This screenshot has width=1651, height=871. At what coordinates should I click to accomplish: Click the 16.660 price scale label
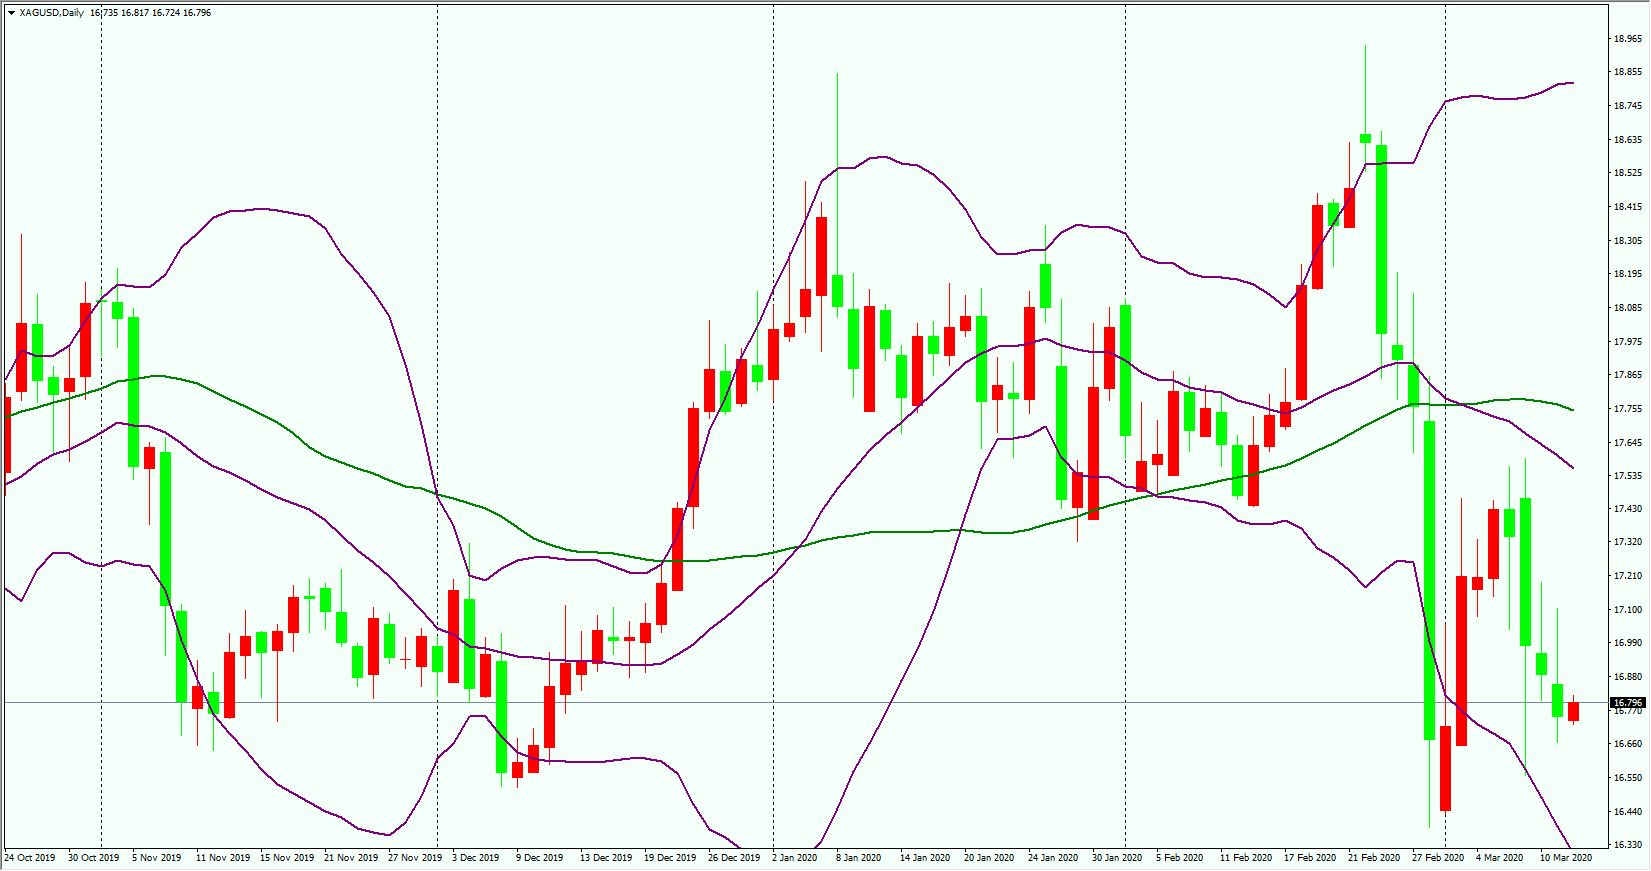(x=1628, y=744)
